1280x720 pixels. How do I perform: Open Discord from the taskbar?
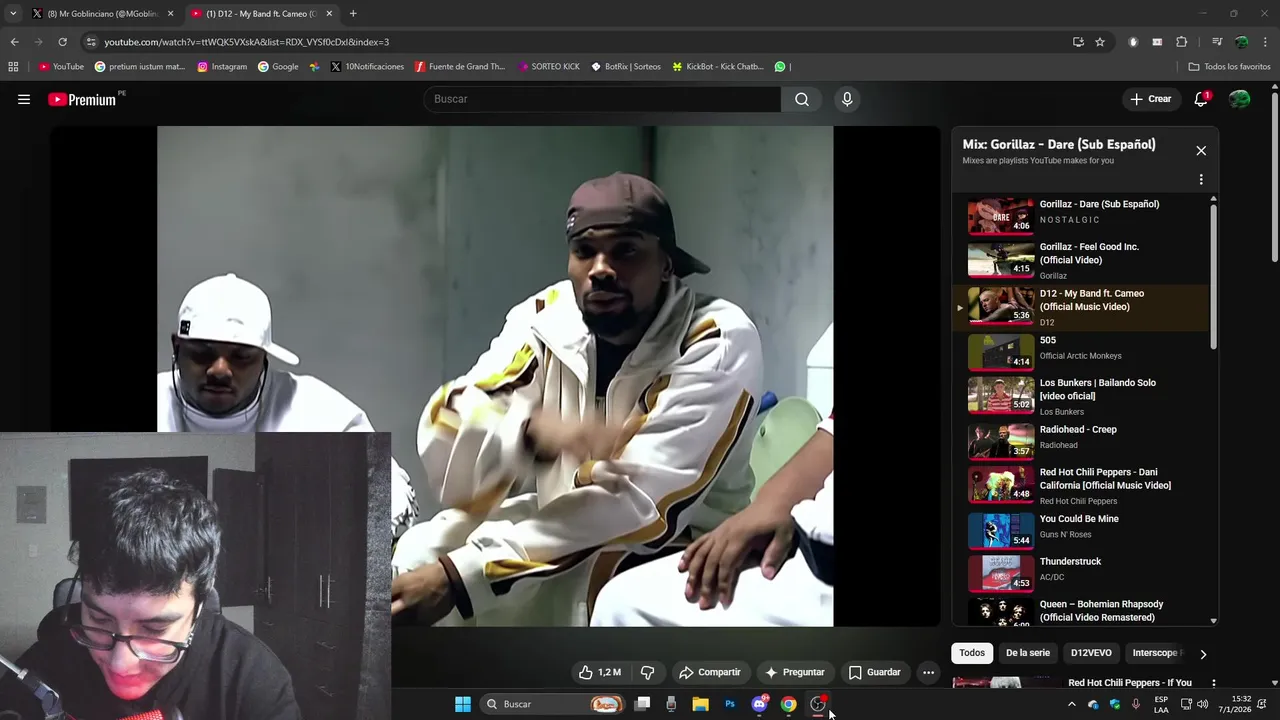[759, 704]
